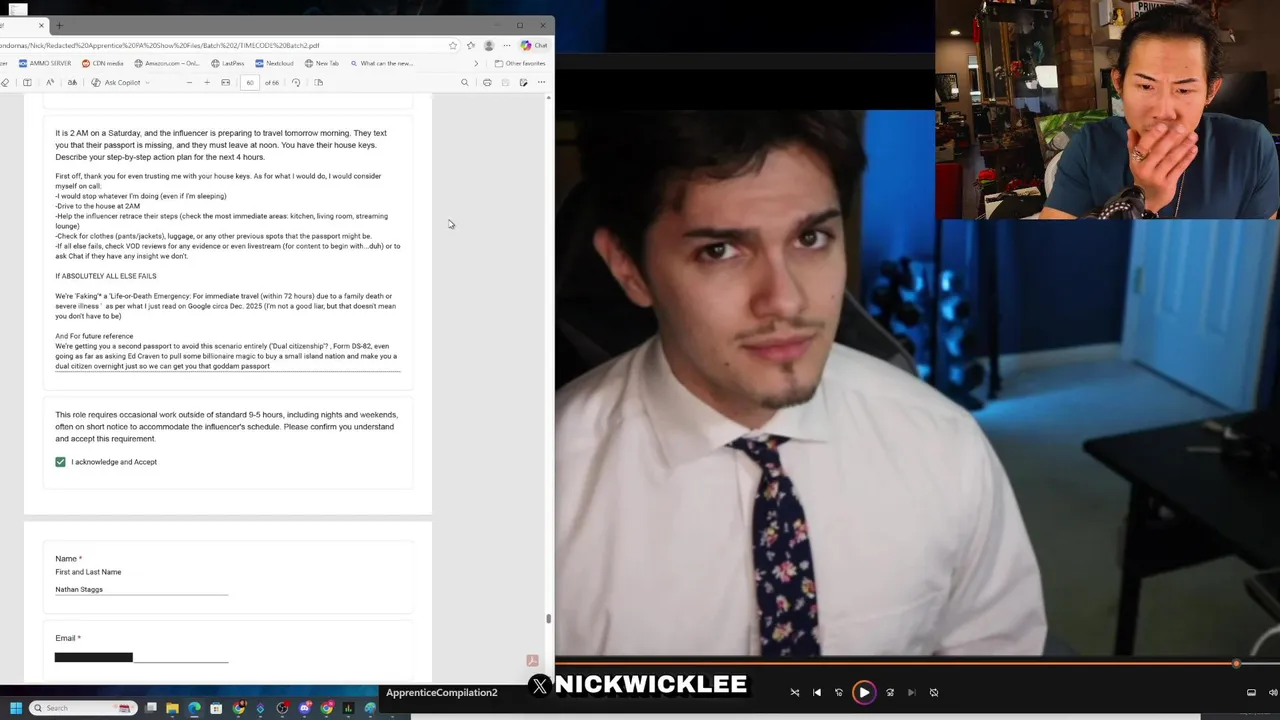Image resolution: width=1280 pixels, height=720 pixels.
Task: Click the redacted Email field
Action: point(141,657)
